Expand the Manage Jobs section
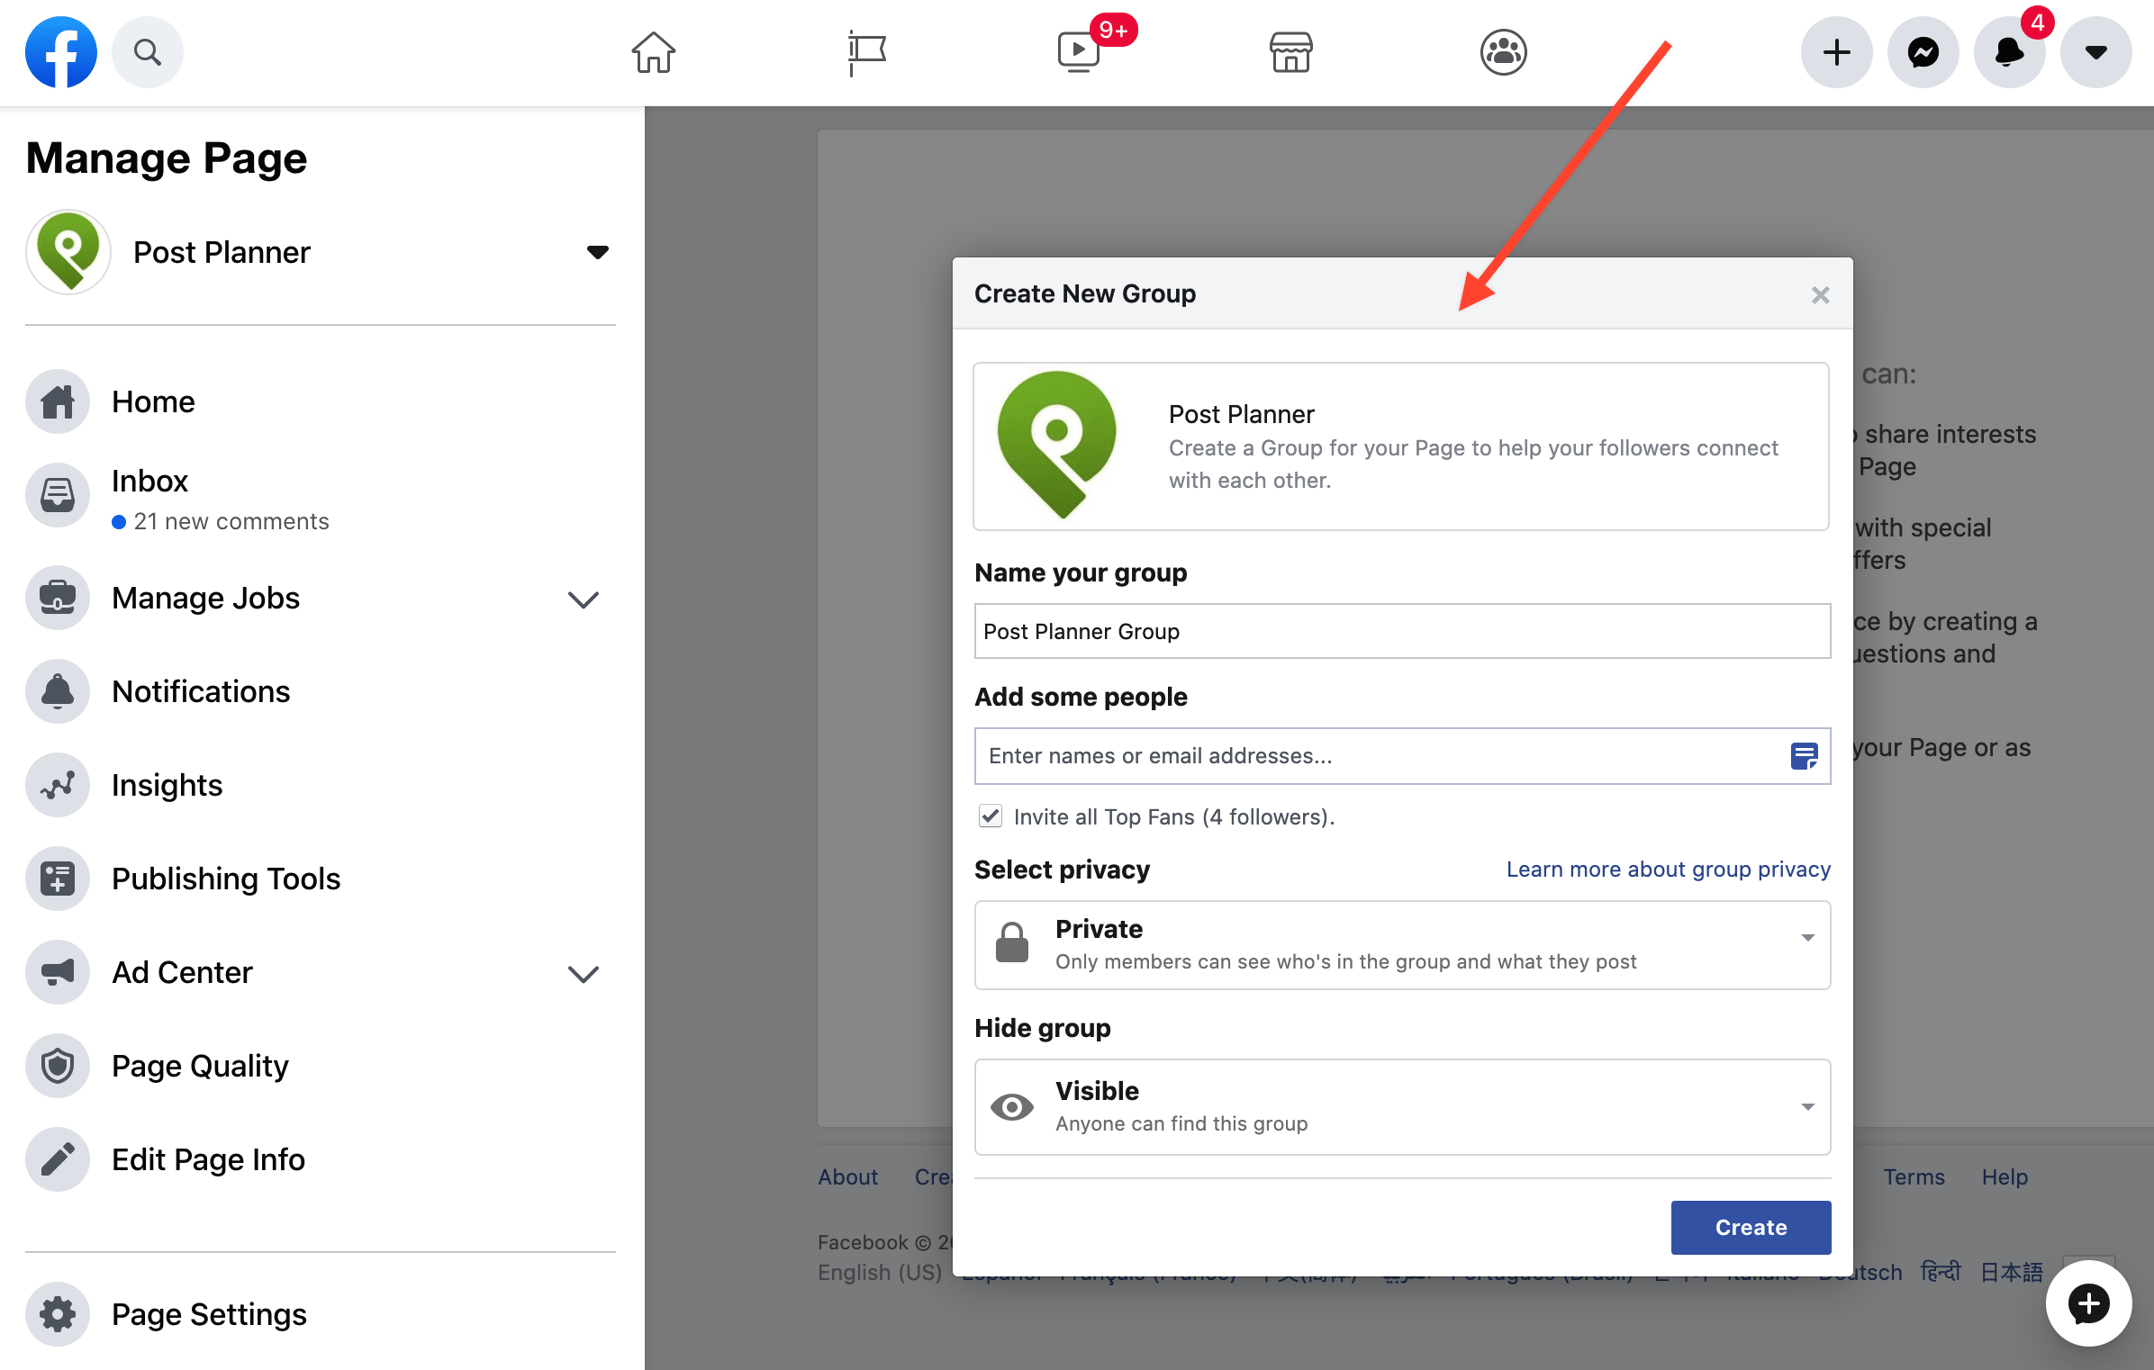2154x1370 pixels. (x=582, y=599)
